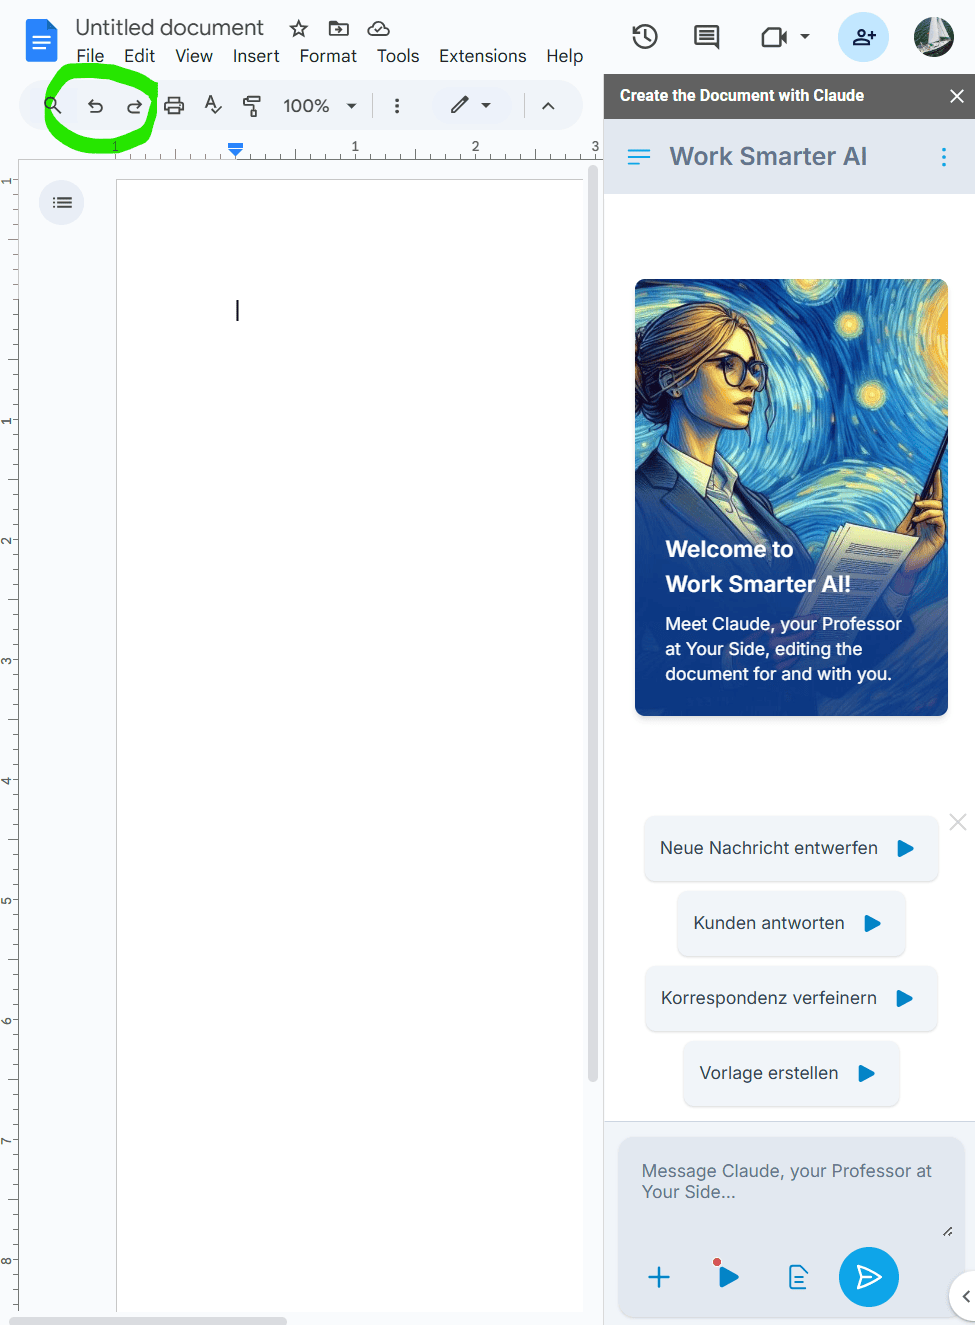975x1325 pixels.
Task: Select the Paint format tool
Action: pyautogui.click(x=252, y=106)
